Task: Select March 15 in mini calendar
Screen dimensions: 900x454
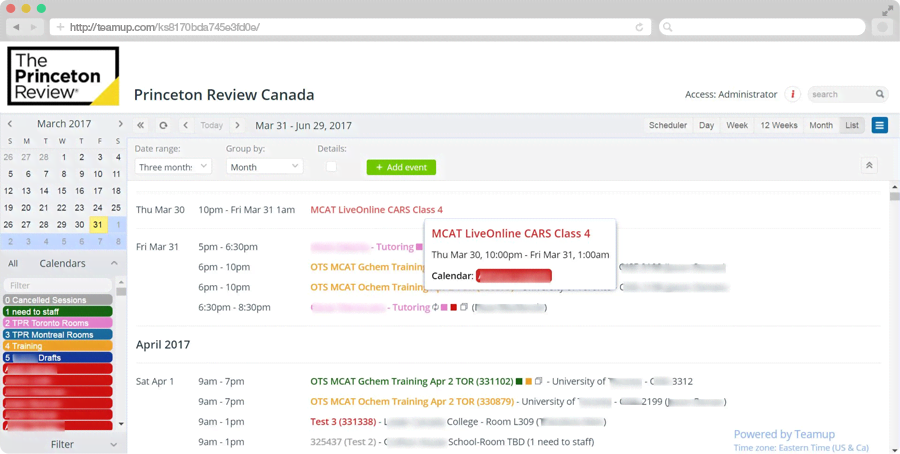Action: (62, 191)
